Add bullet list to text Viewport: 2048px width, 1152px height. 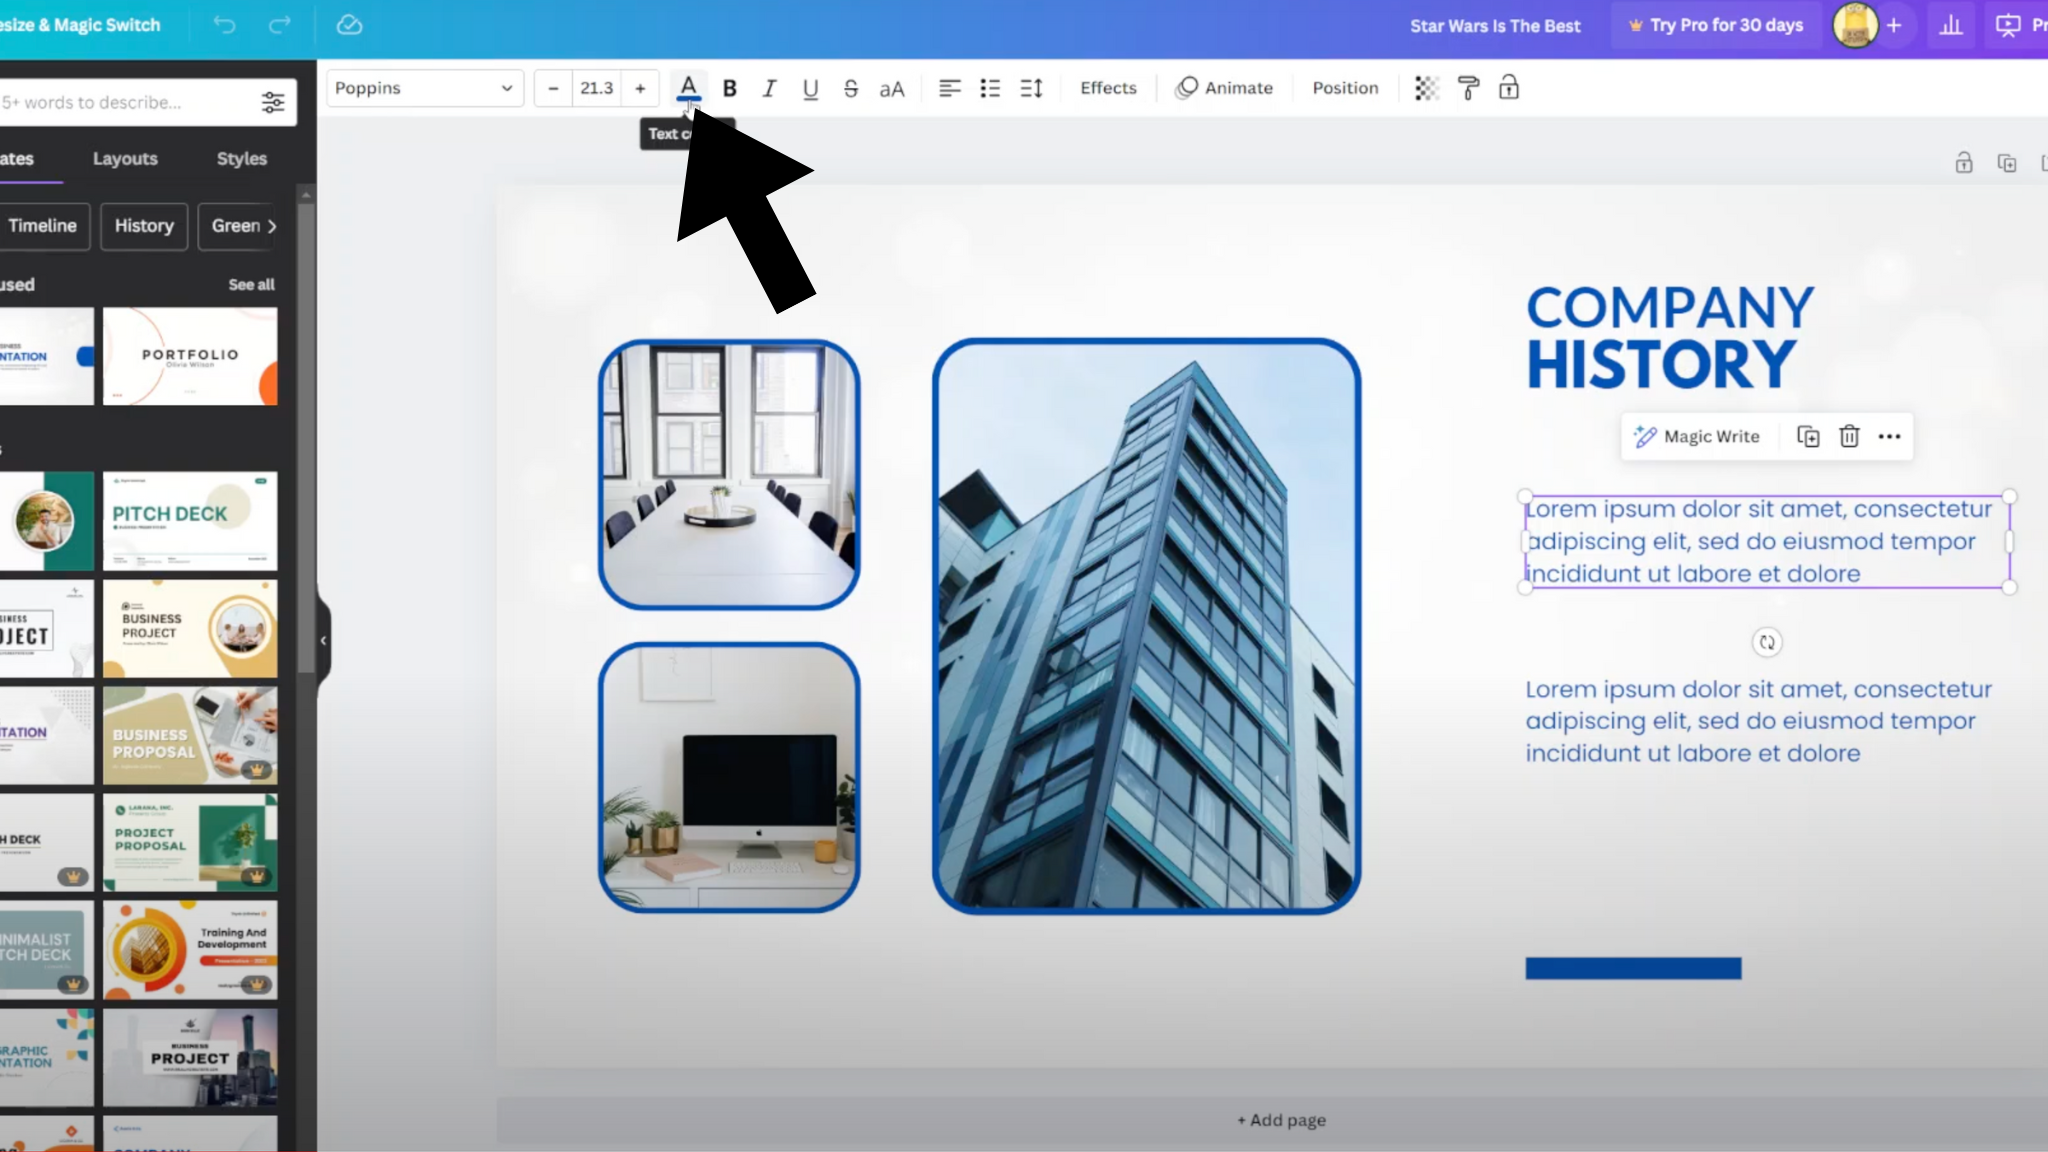[990, 88]
